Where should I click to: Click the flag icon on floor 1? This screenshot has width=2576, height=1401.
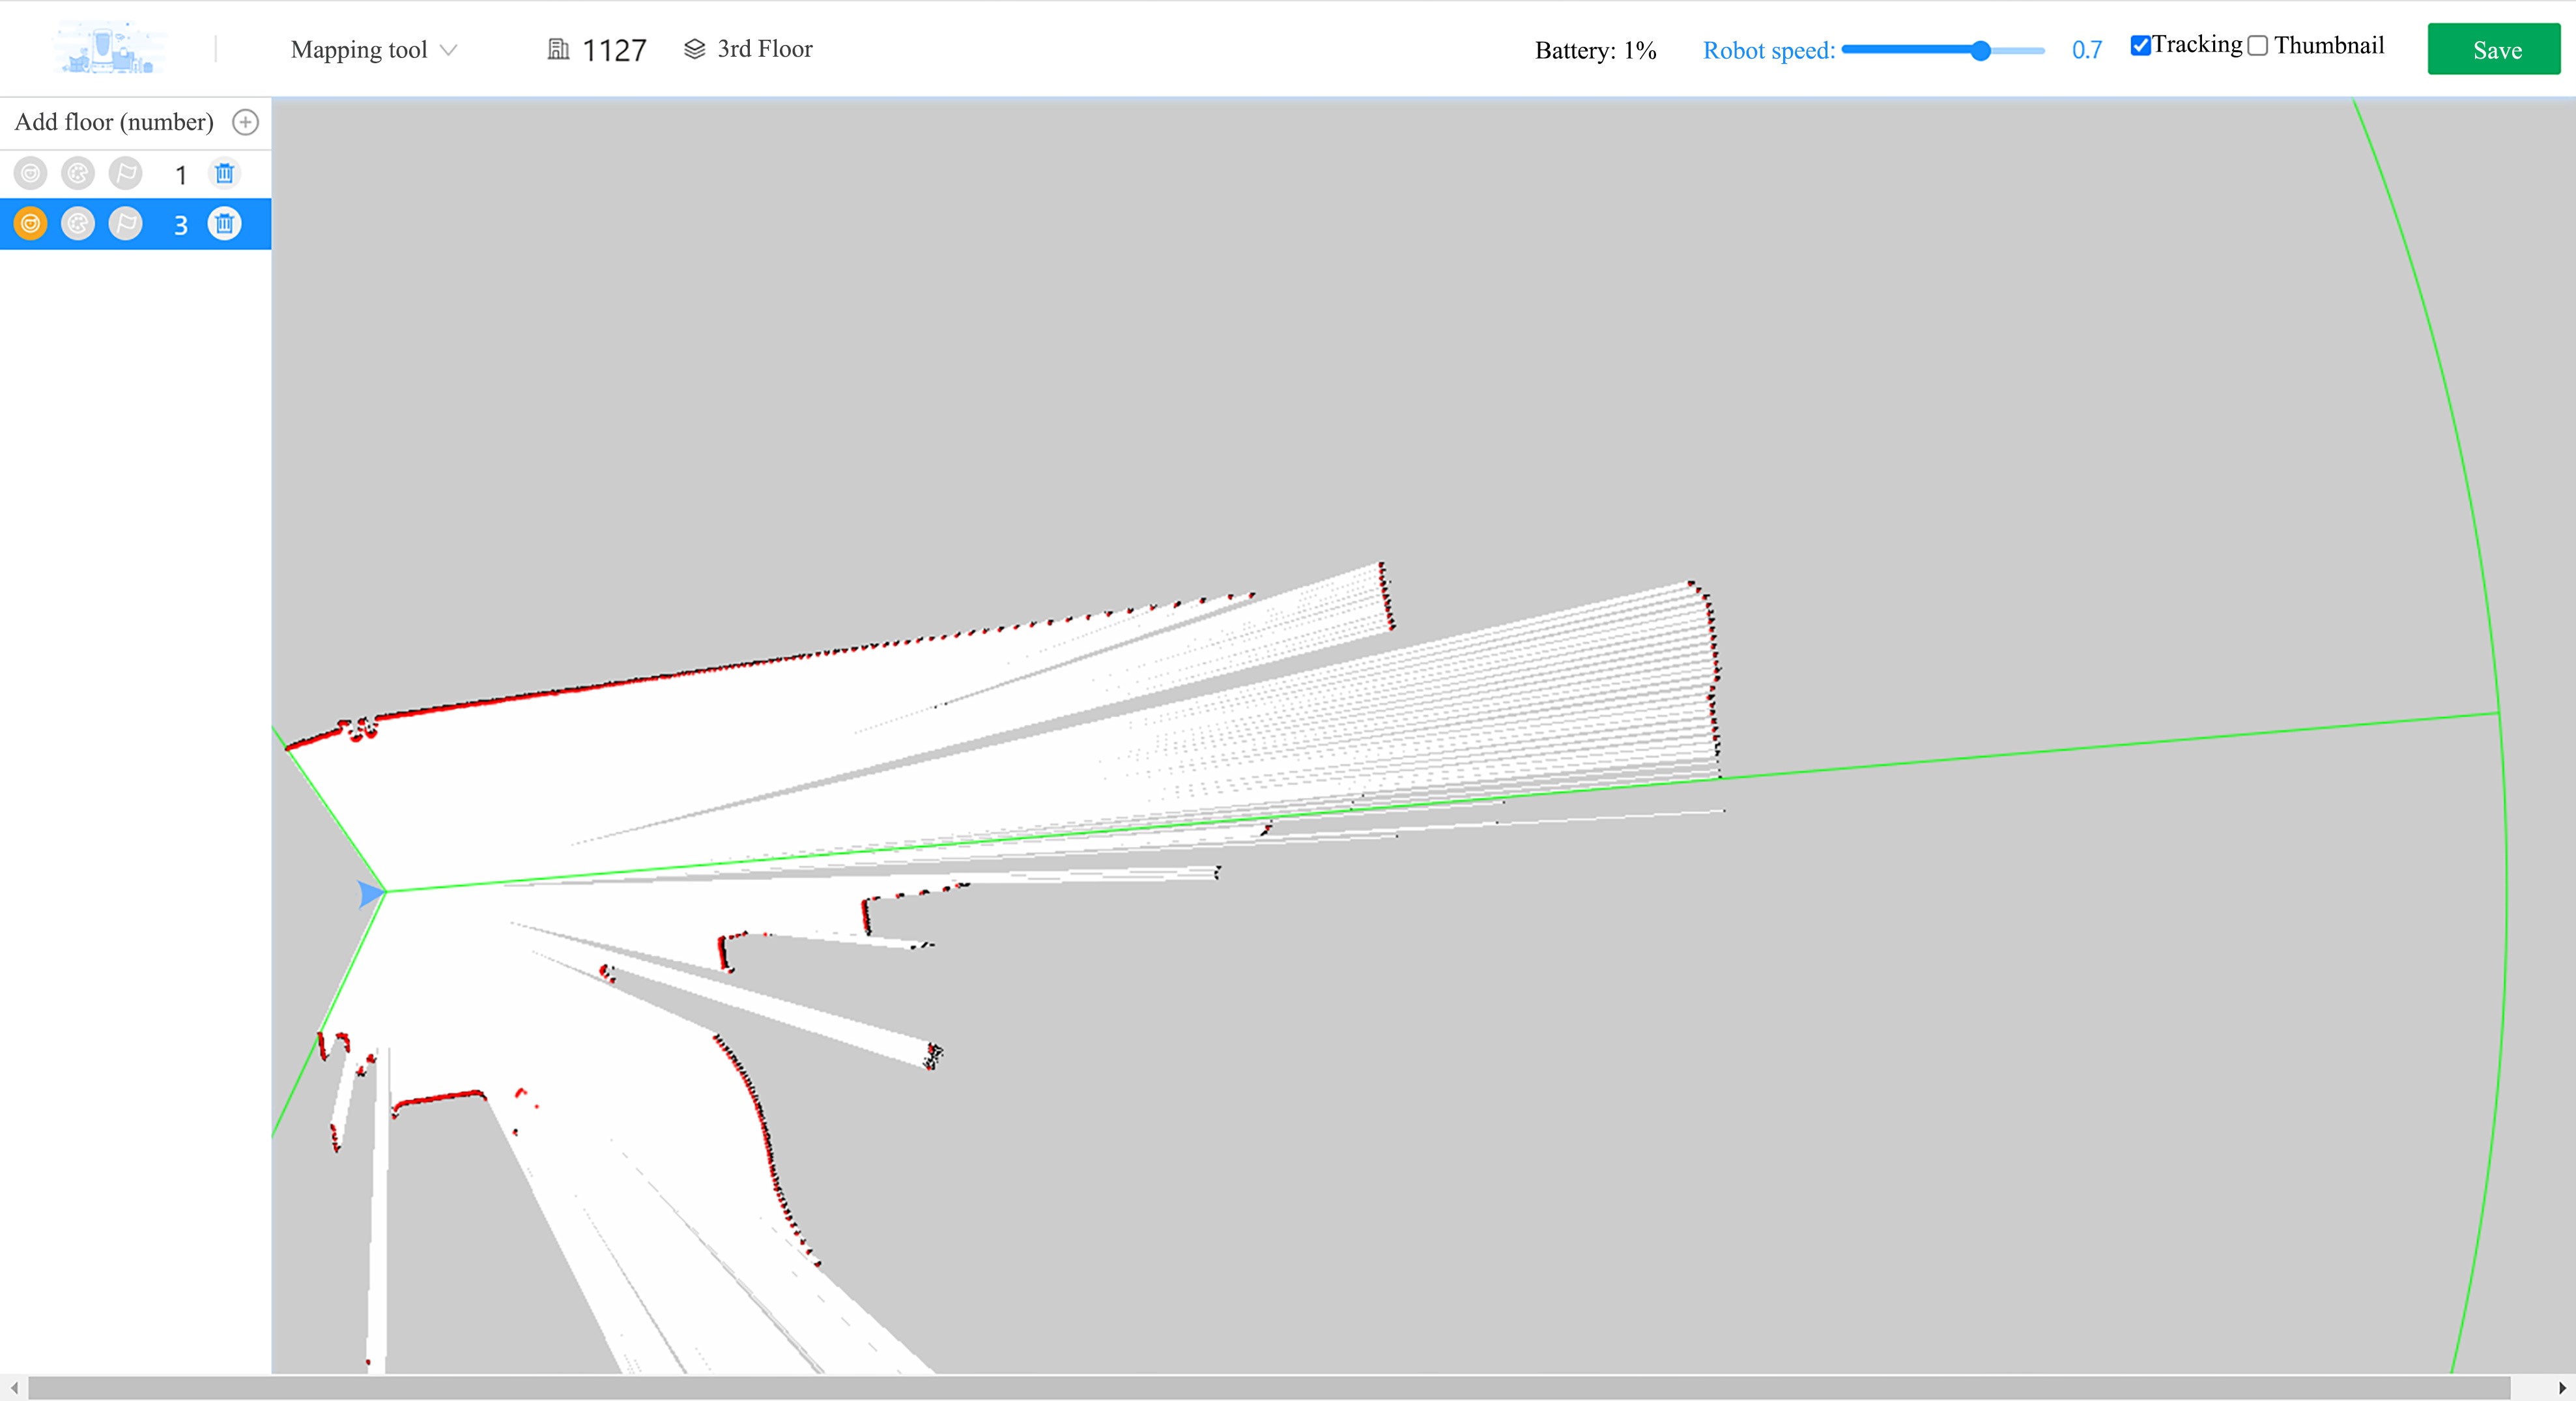pyautogui.click(x=125, y=174)
